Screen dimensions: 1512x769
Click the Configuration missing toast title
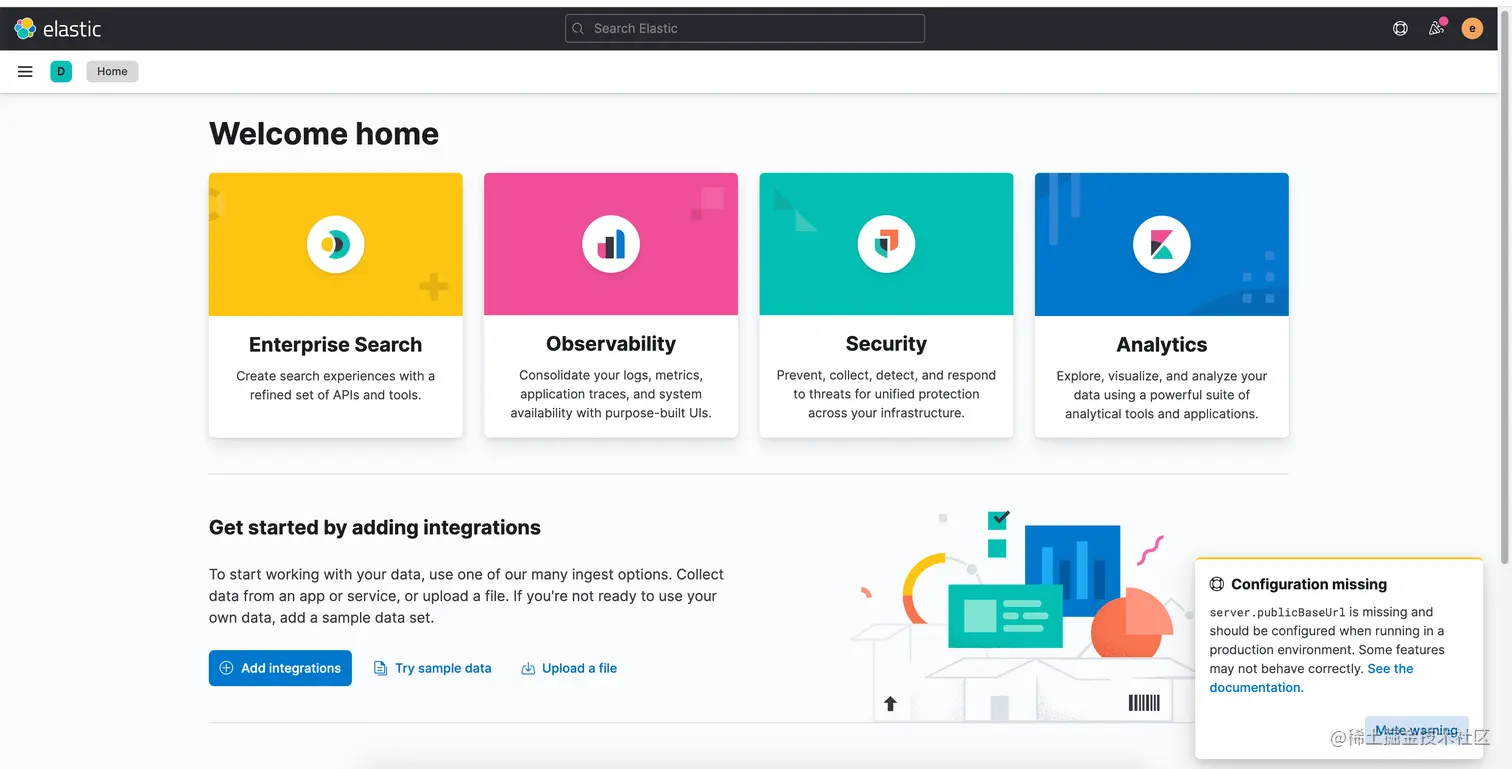[x=1309, y=584]
